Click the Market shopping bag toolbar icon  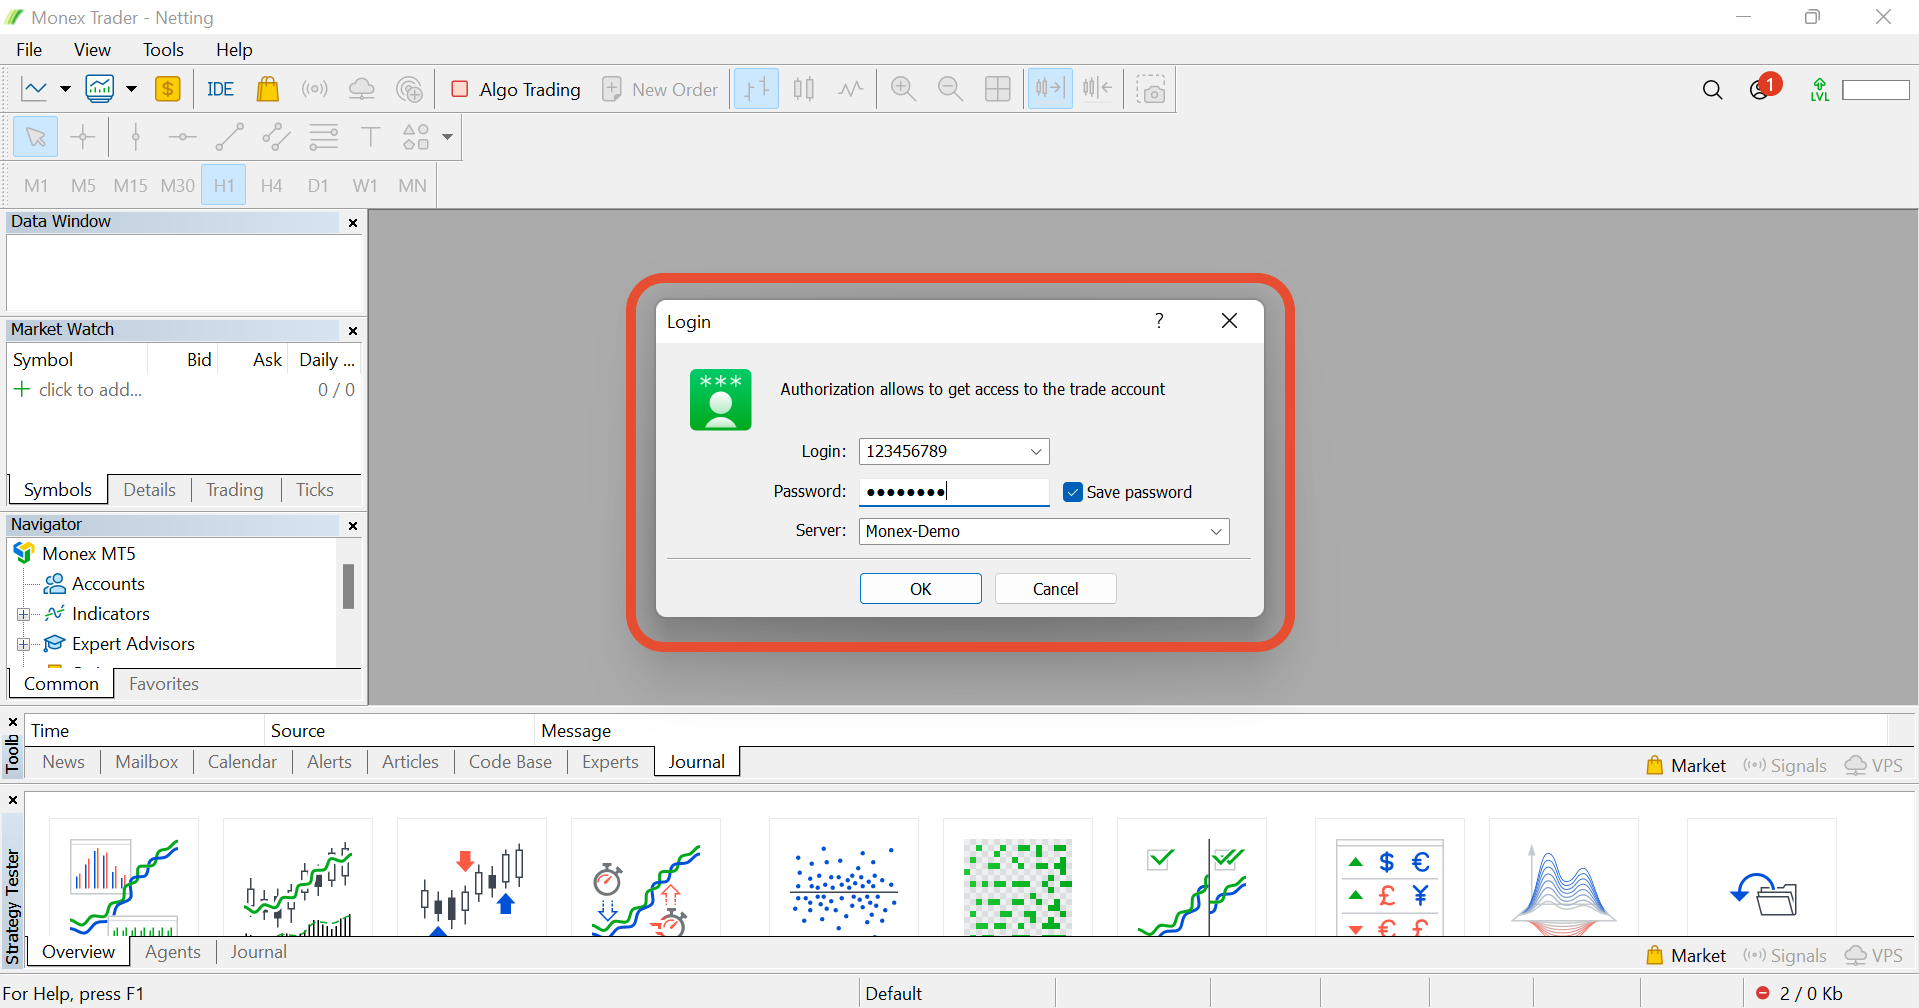tap(267, 89)
